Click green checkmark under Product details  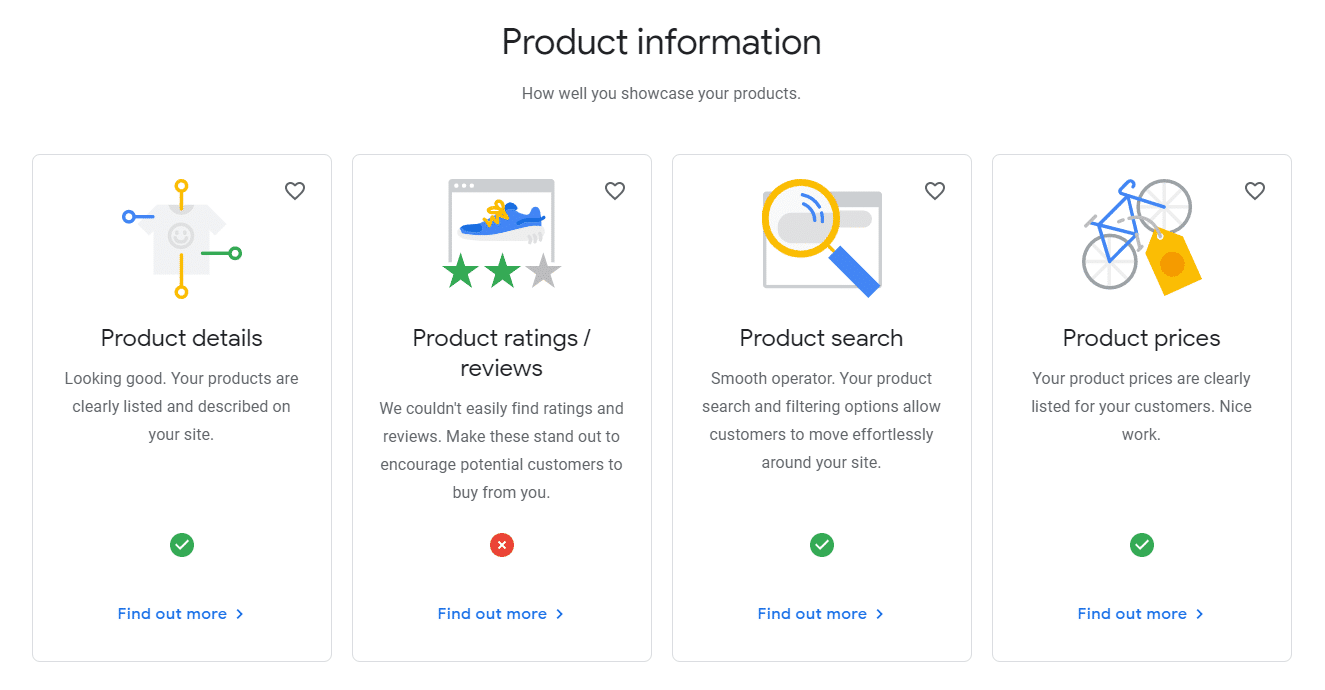(x=182, y=545)
